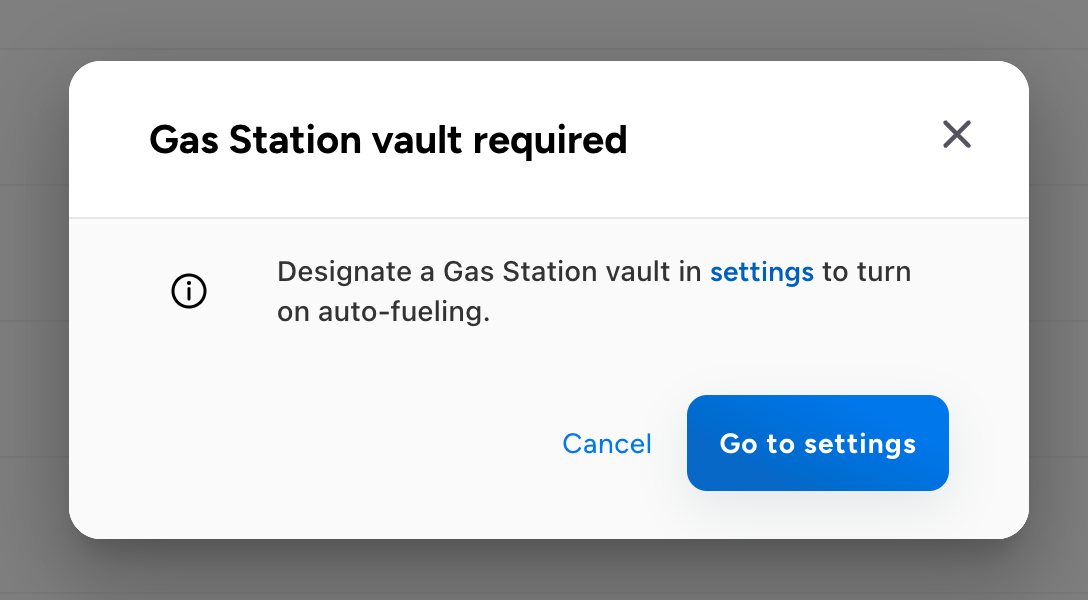
Task: Click empty footer area left of Cancel
Action: (312, 444)
